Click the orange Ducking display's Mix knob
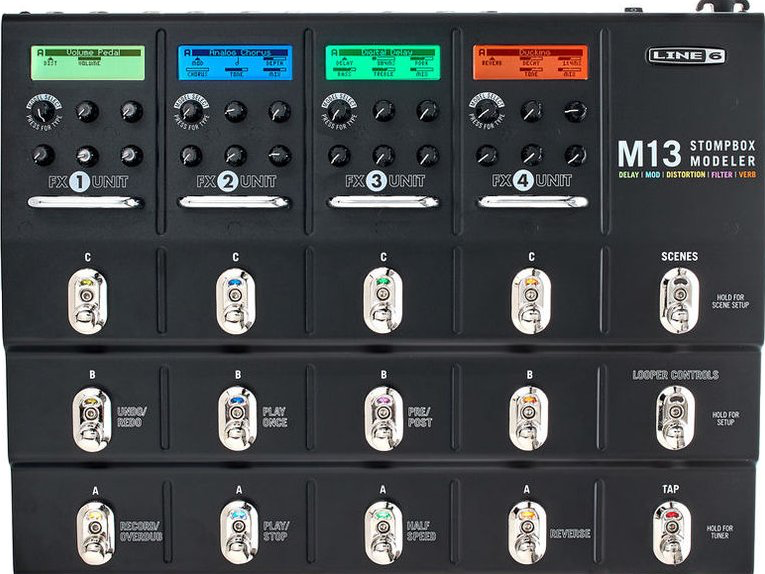The height and width of the screenshot is (574, 765). (x=576, y=156)
